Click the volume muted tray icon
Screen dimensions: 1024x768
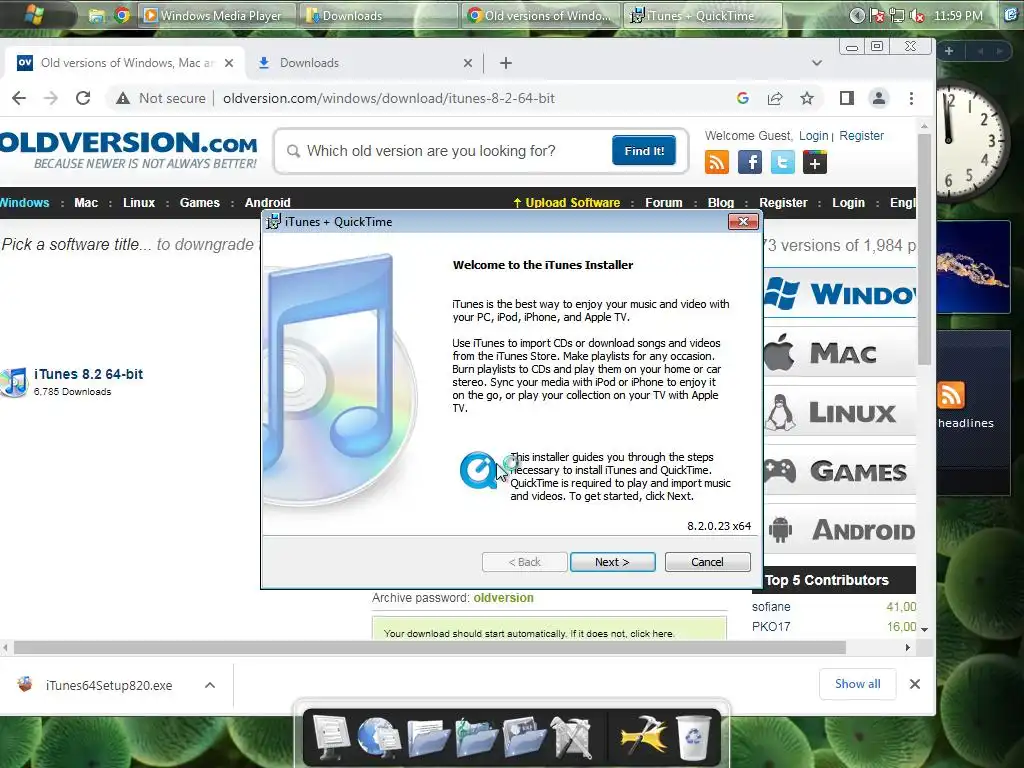(917, 16)
